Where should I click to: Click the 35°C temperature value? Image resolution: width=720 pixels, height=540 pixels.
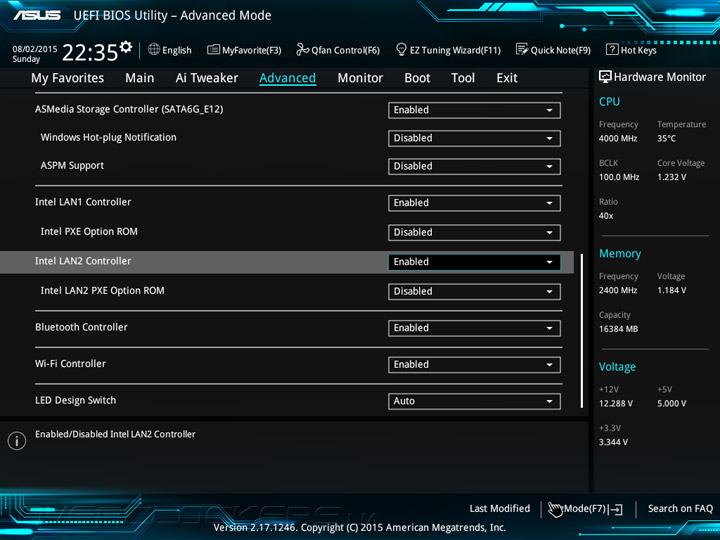click(x=666, y=138)
